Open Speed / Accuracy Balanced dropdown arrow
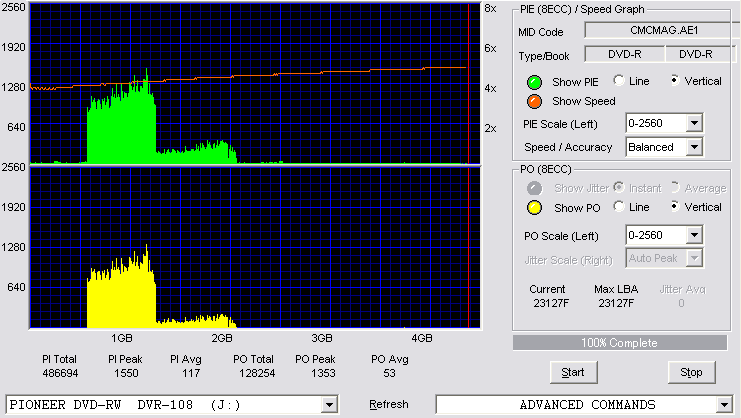741x418 pixels. [694, 147]
